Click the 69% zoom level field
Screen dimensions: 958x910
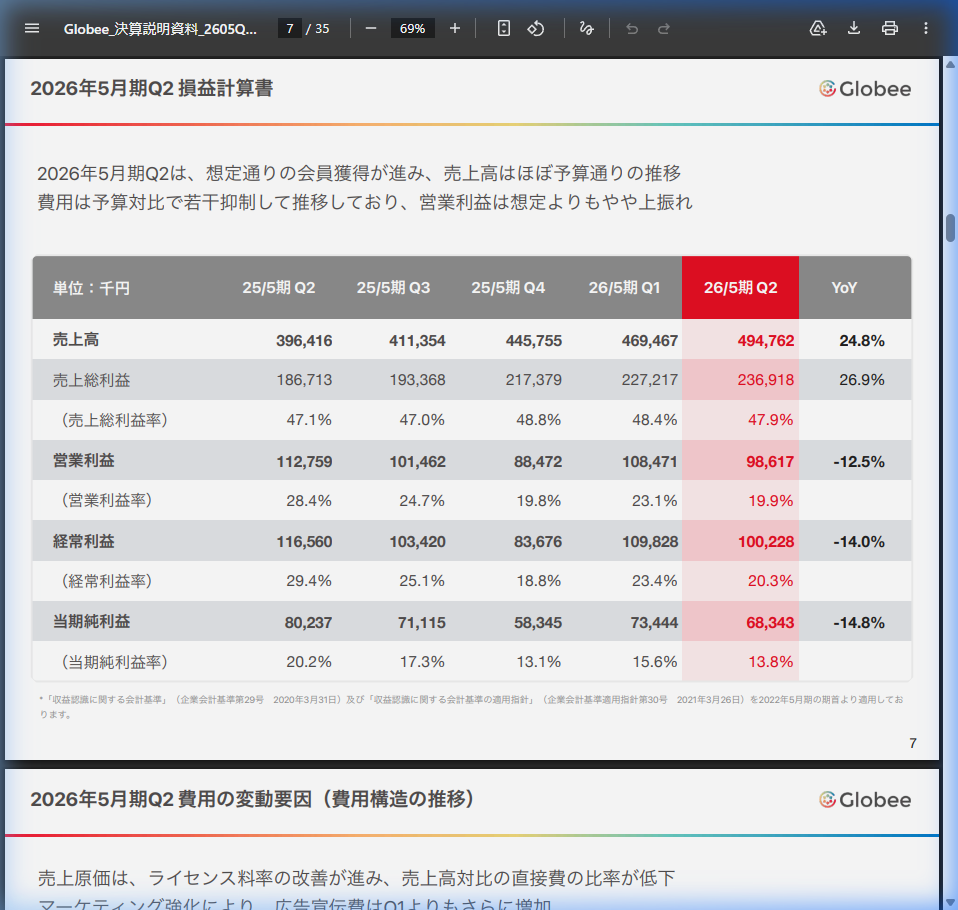412,28
